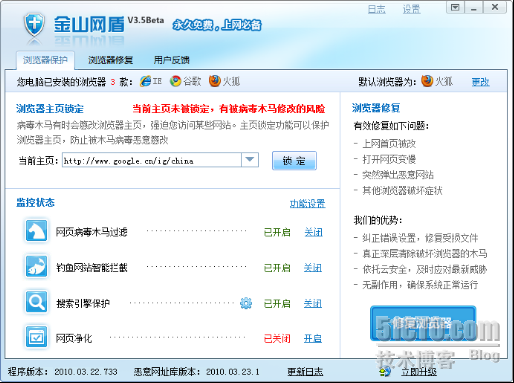Image resolution: width=514 pixels, height=383 pixels.
Task: Select the 谷歌 Chrome browser icon
Action: tap(175, 81)
